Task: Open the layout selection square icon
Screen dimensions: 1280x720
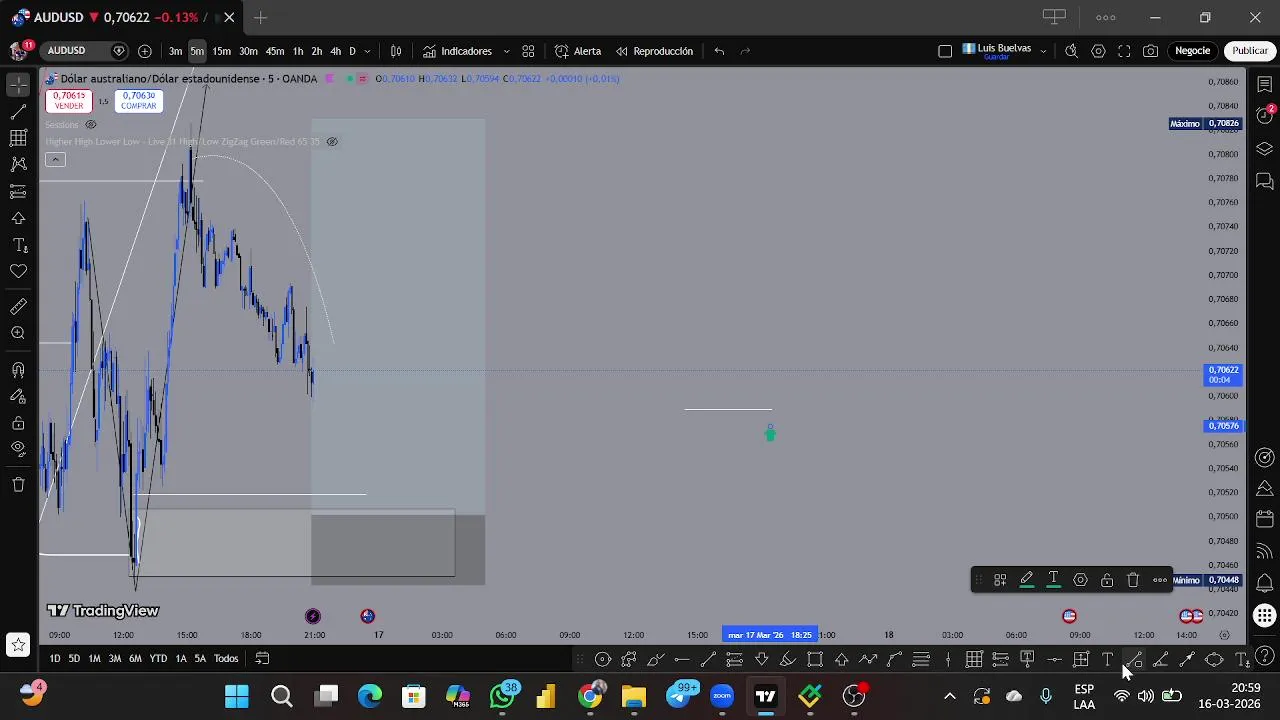Action: pos(945,51)
